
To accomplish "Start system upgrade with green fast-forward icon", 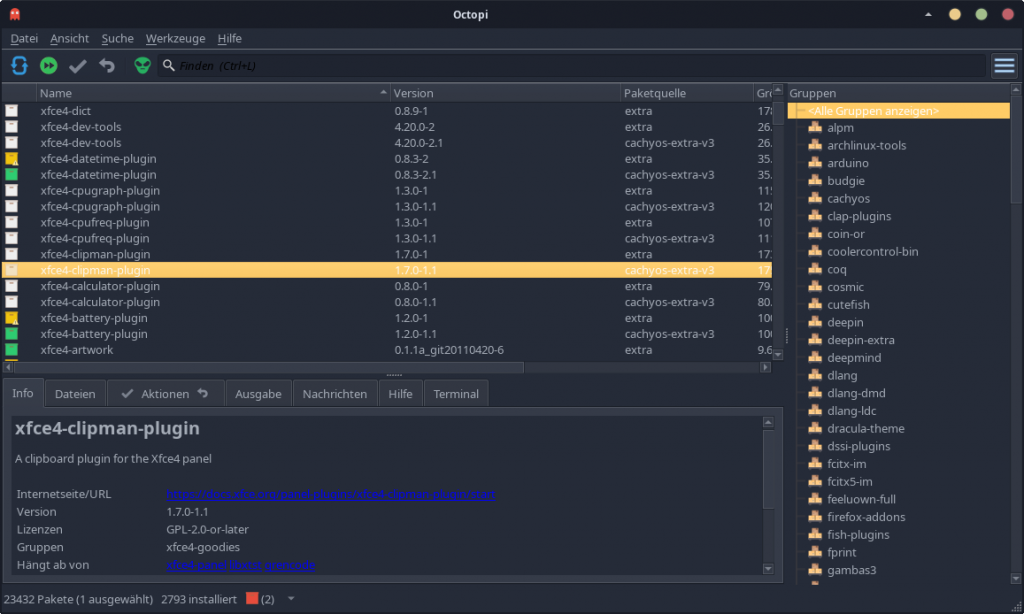I will (48, 66).
